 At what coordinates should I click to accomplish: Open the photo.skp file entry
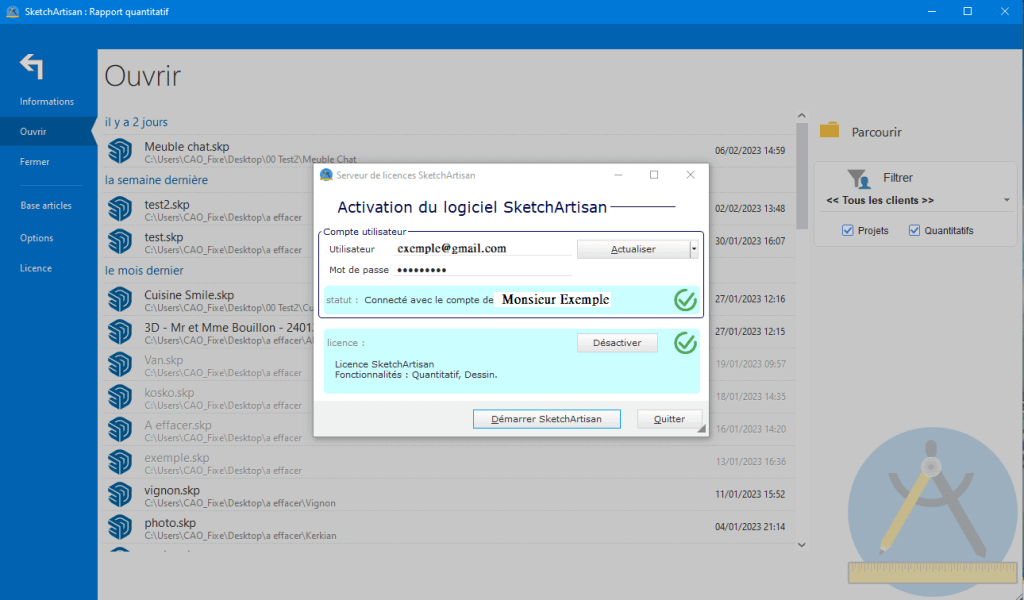coord(449,527)
